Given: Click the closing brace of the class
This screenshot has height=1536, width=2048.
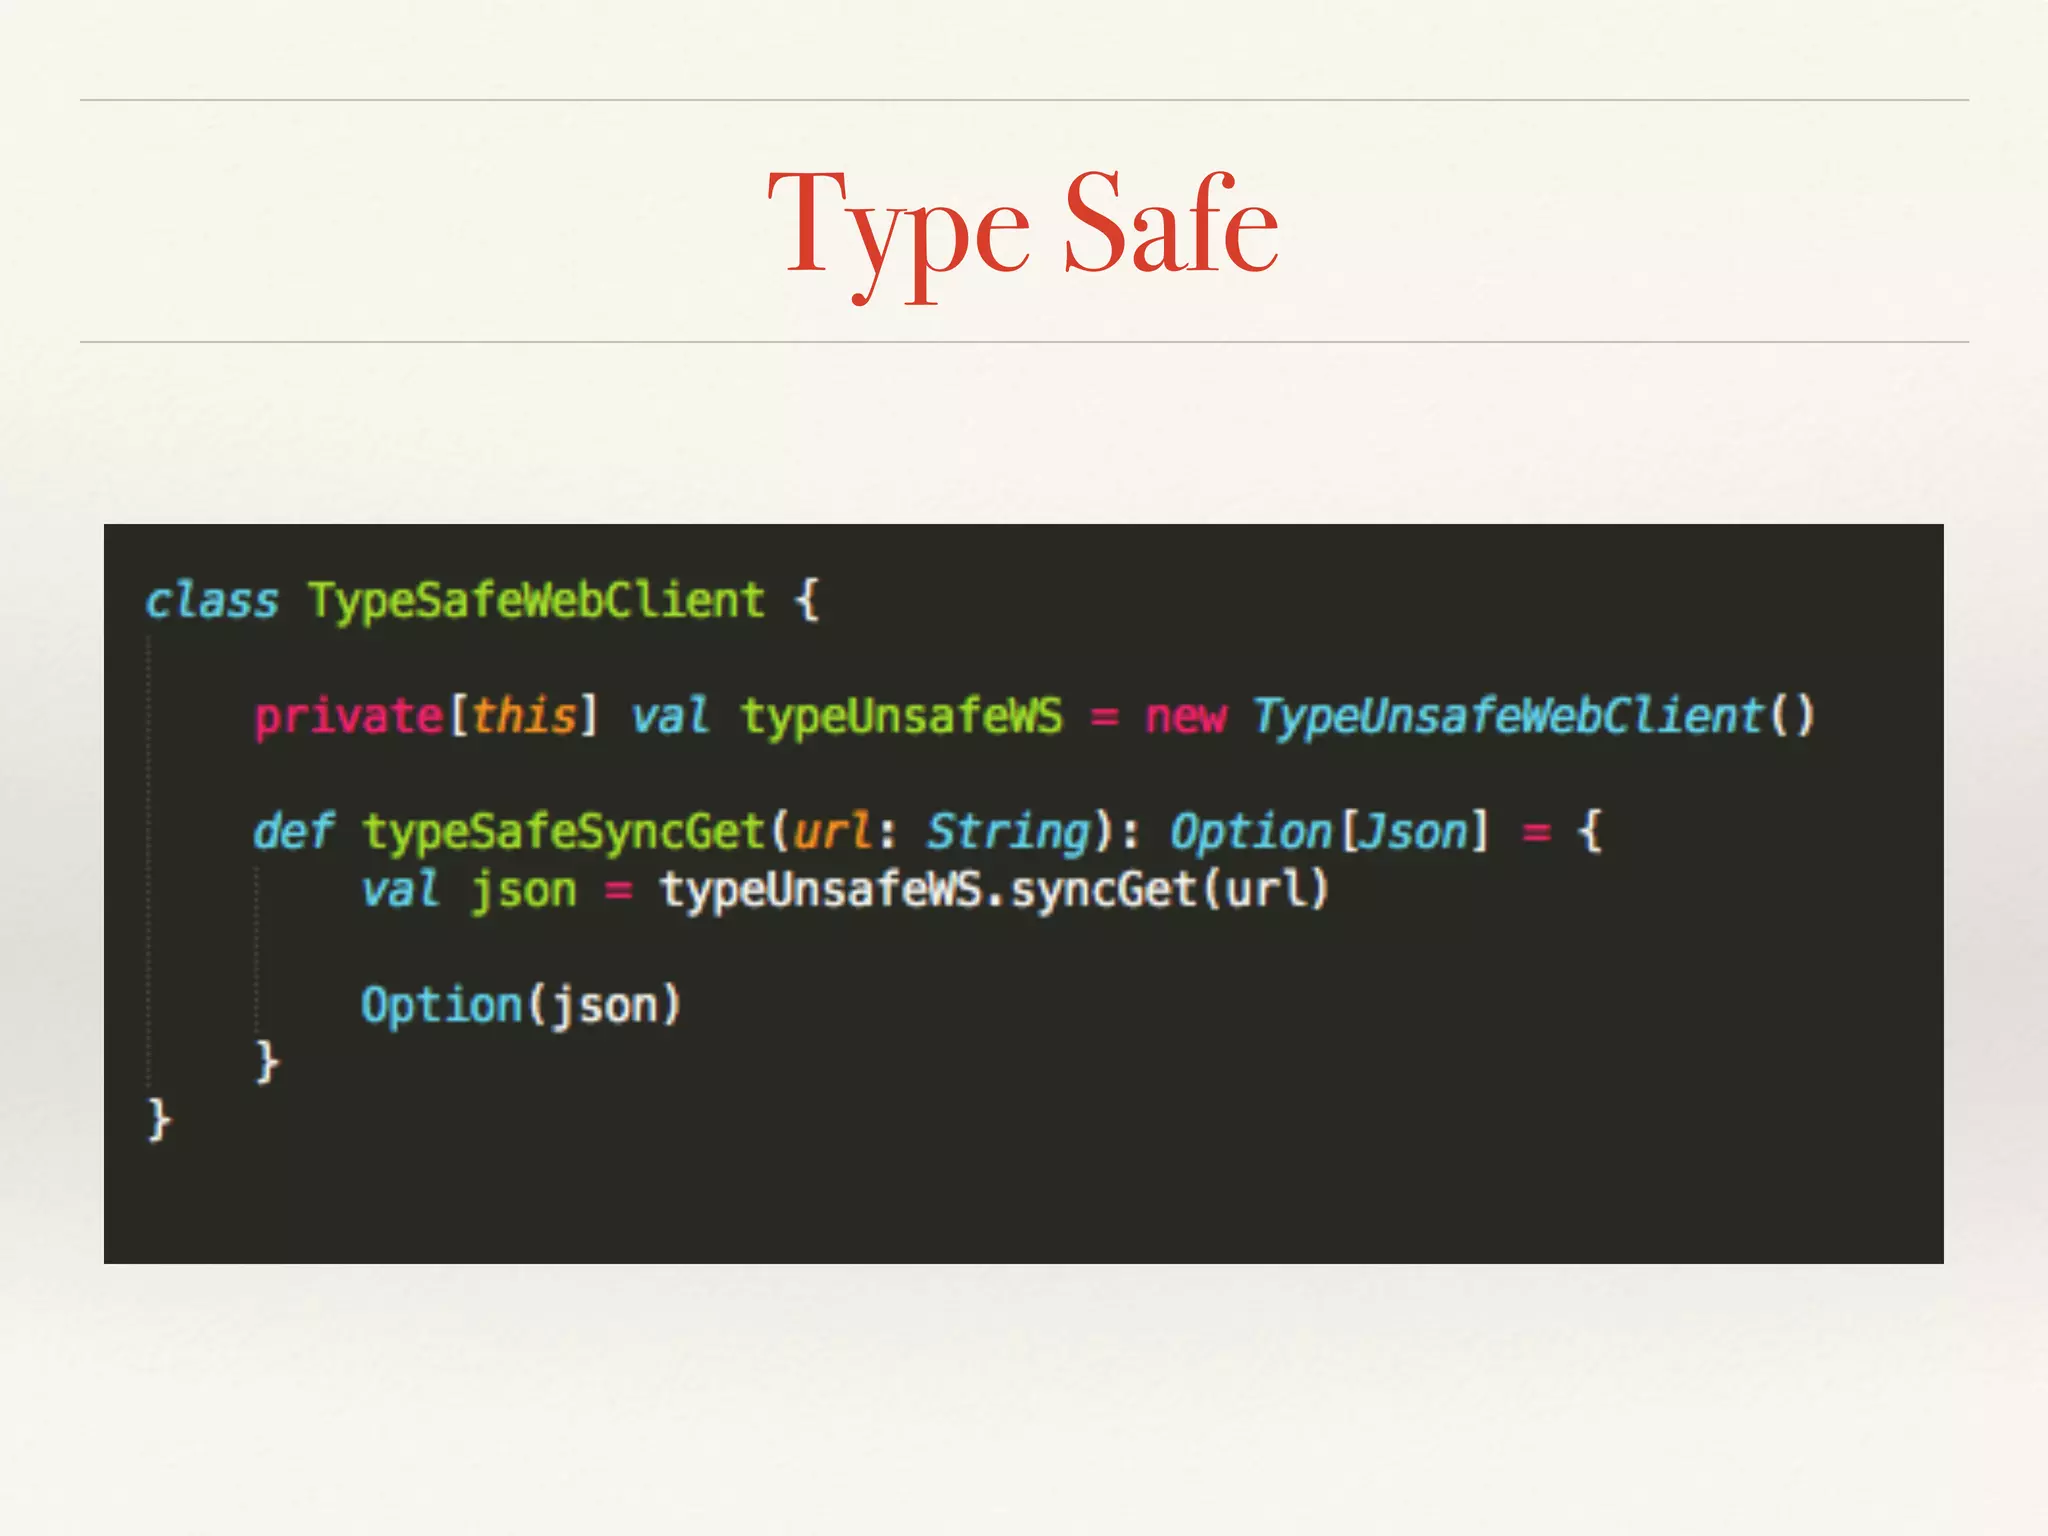Looking at the screenshot, I should [158, 1118].
